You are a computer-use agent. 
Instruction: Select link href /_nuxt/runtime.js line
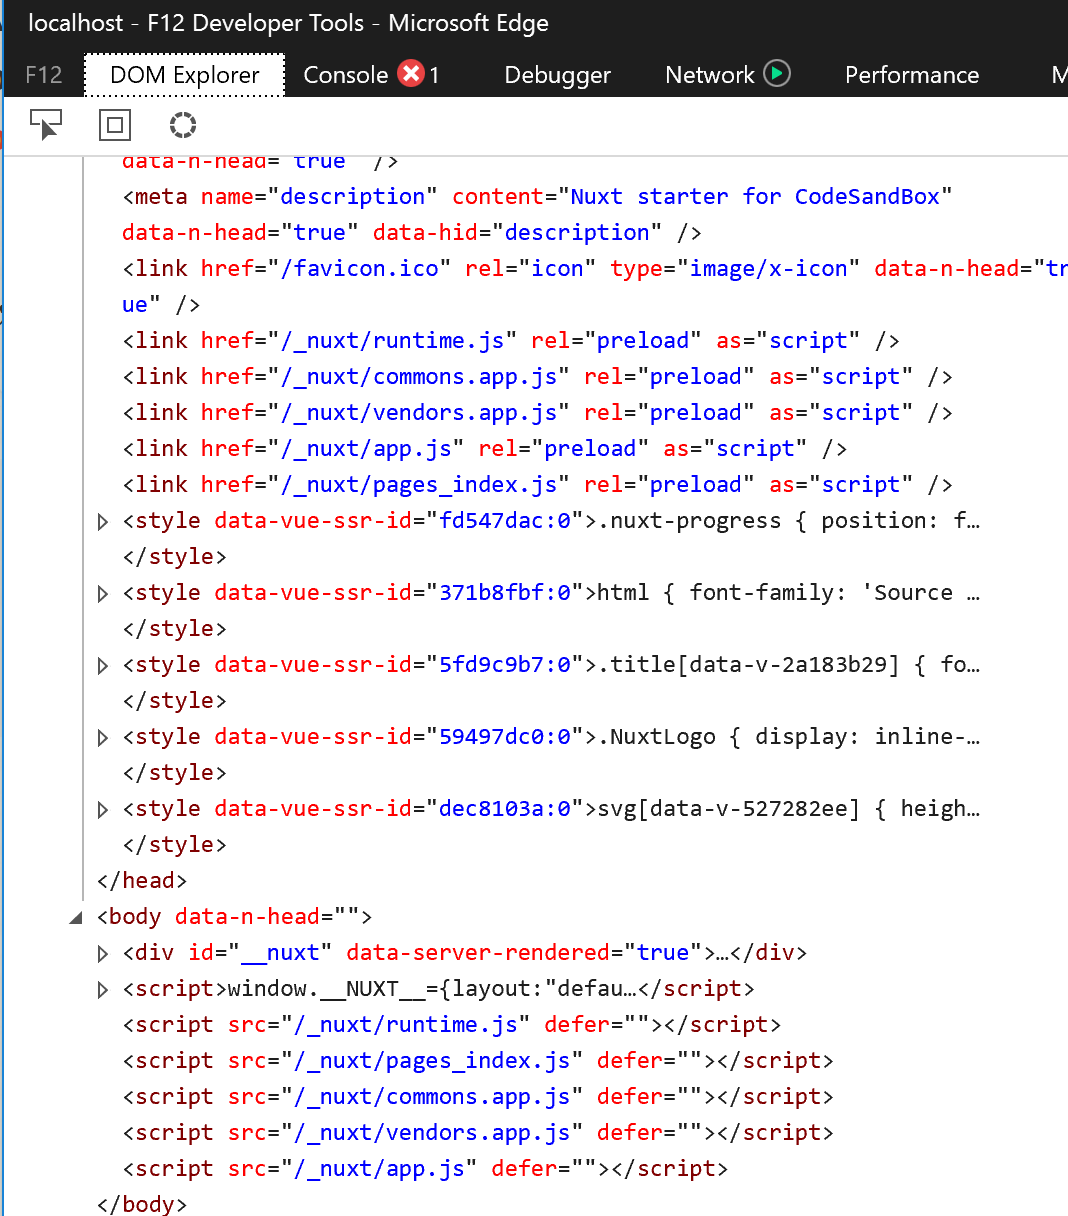tap(511, 340)
